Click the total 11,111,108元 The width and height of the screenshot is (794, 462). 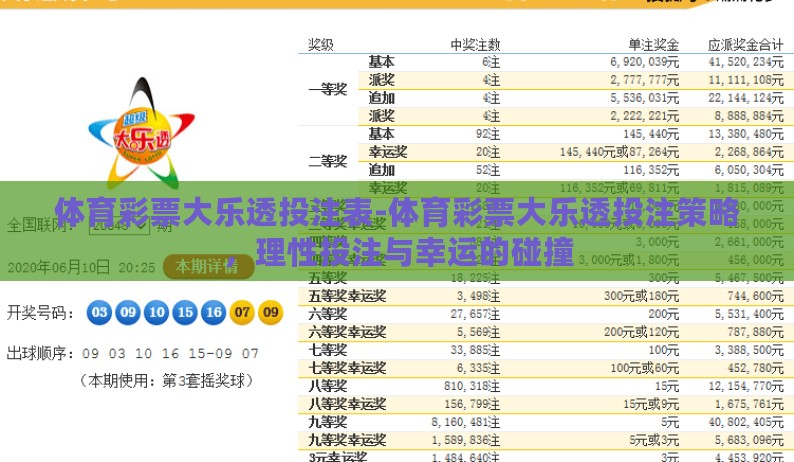tap(746, 80)
